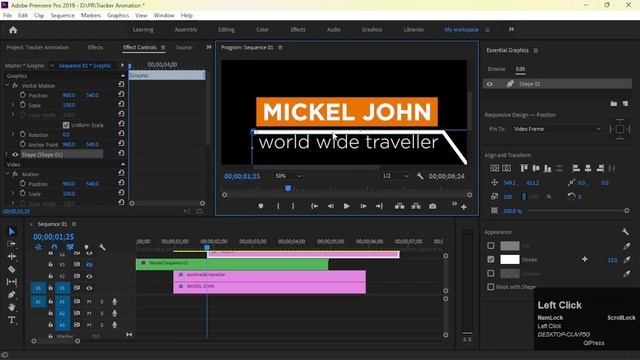Viewport: 640px width, 360px height.
Task: Show more workspaces chevron
Action: click(x=511, y=29)
